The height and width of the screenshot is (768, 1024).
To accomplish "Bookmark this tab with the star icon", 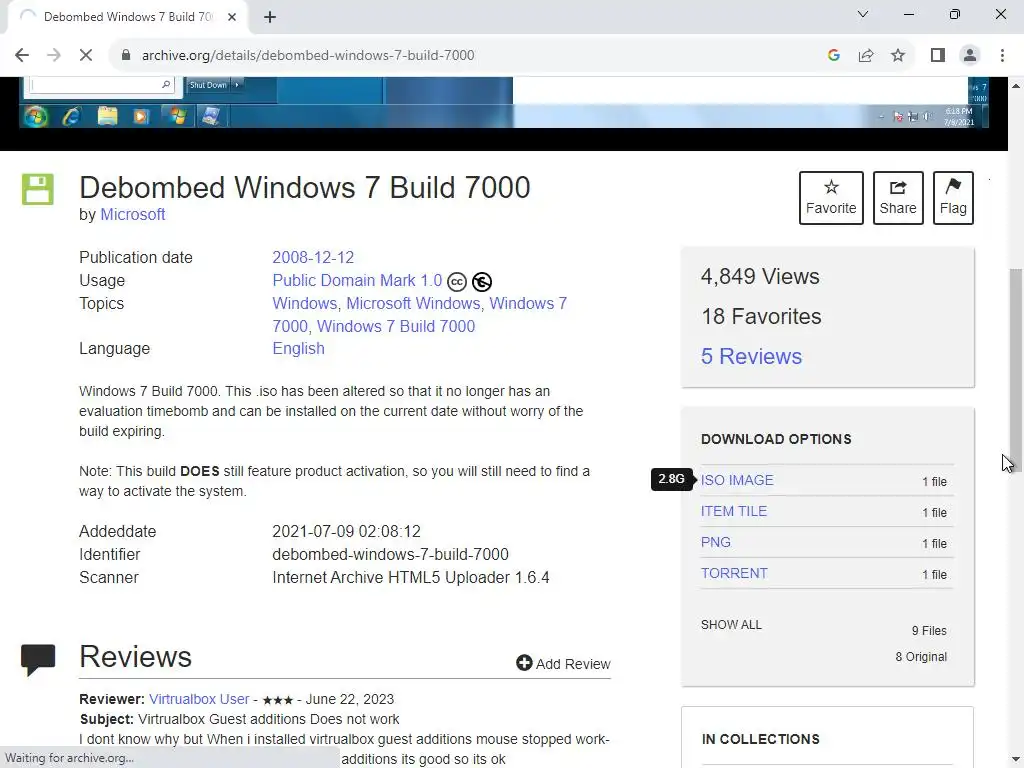I will coord(898,56).
